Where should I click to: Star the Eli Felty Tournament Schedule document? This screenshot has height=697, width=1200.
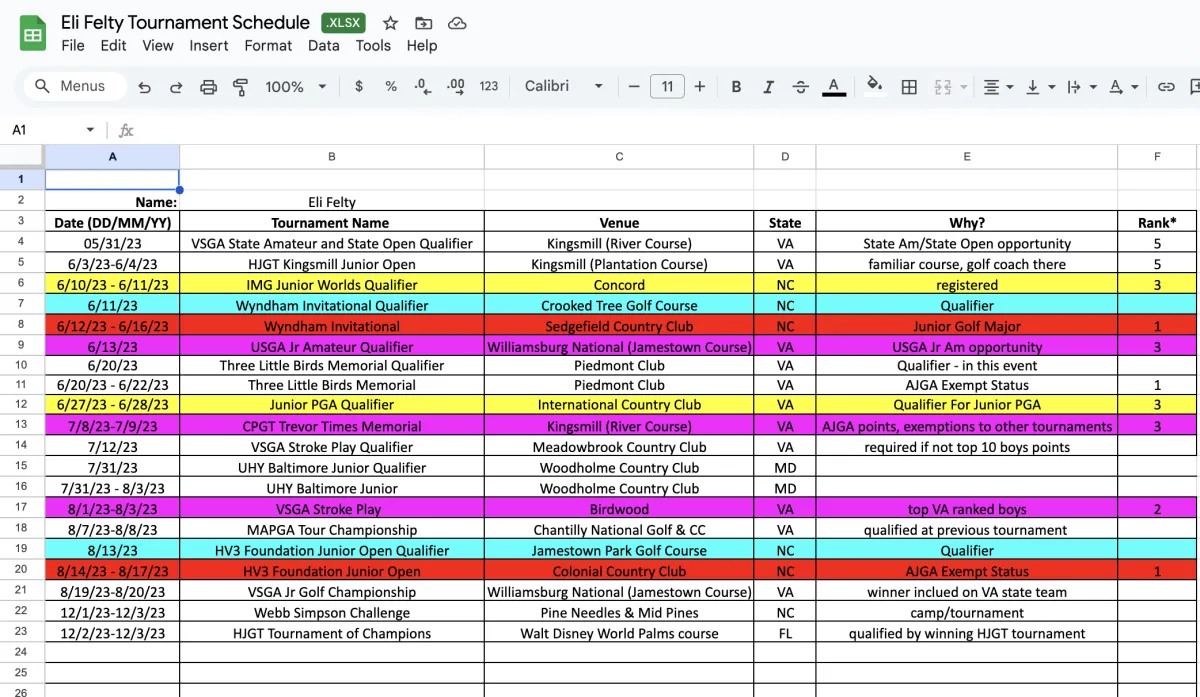(x=390, y=23)
